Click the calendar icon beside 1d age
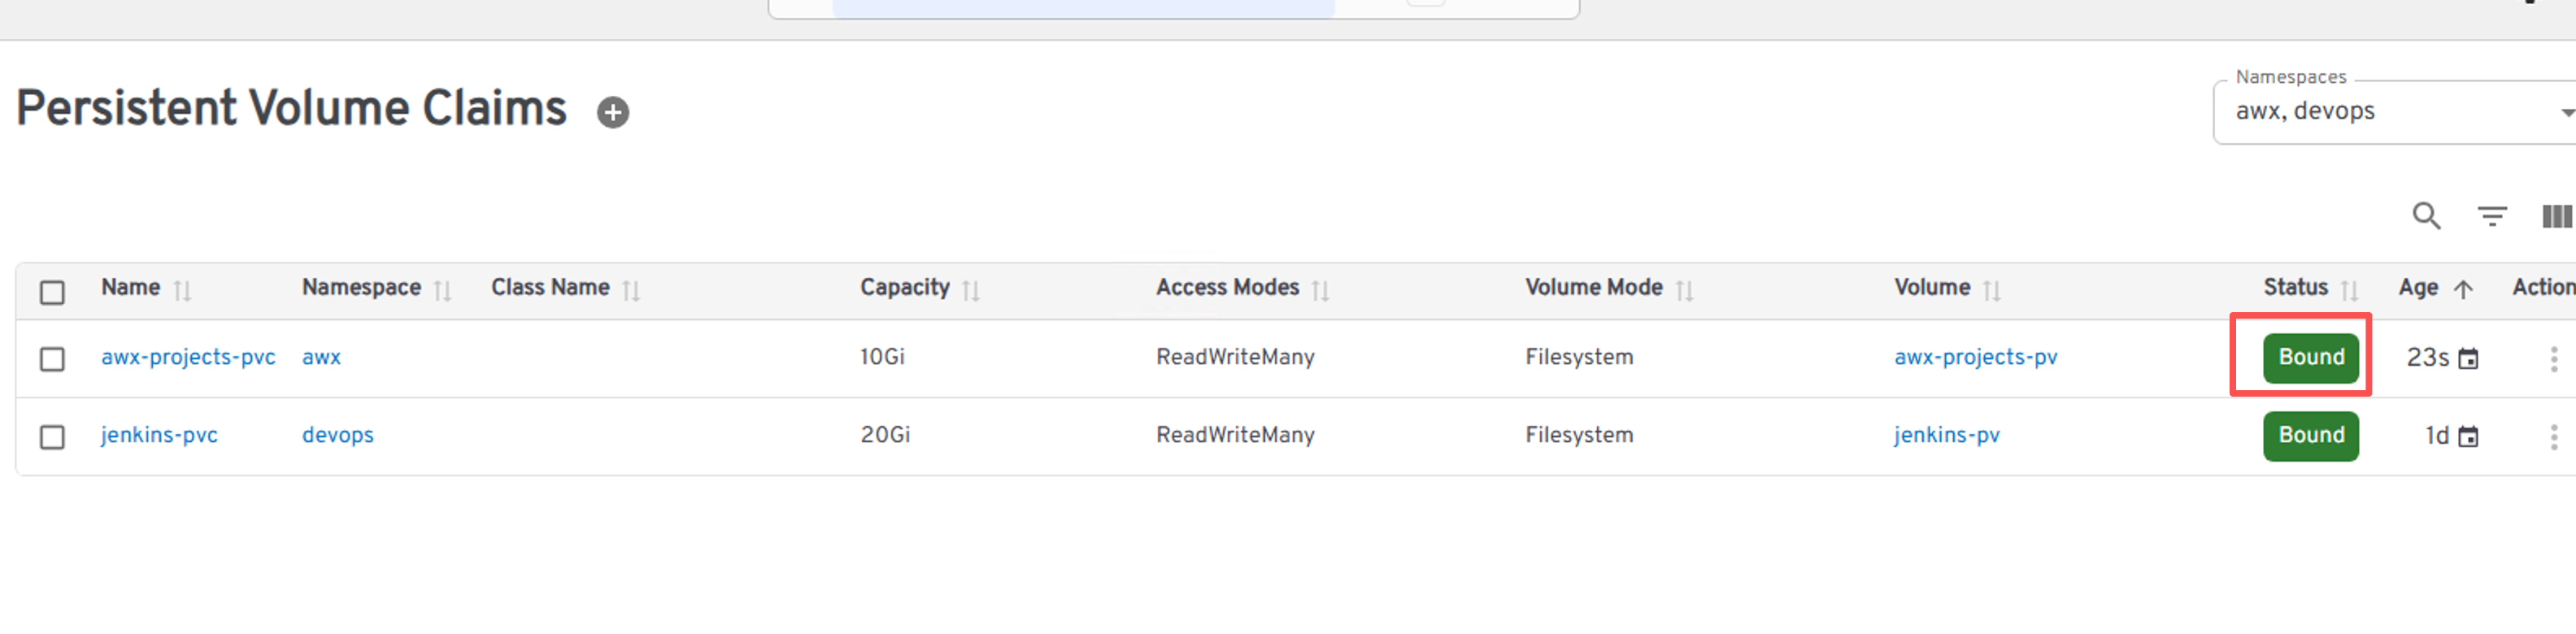 coord(2468,437)
